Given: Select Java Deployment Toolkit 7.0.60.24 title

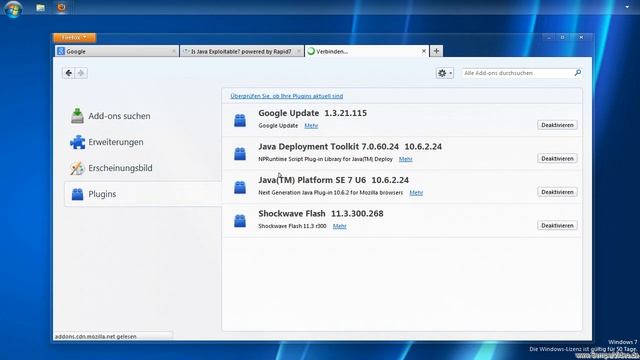Looking at the screenshot, I should 350,147.
